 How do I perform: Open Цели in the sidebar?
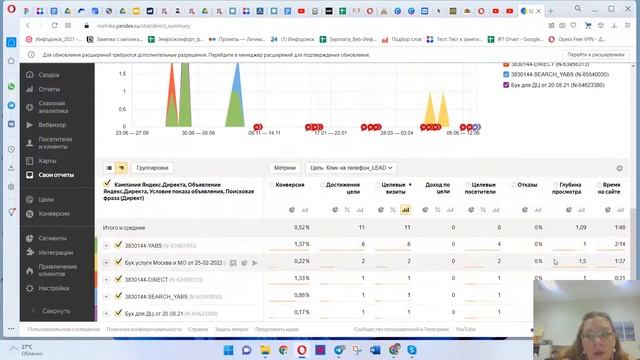click(x=46, y=200)
